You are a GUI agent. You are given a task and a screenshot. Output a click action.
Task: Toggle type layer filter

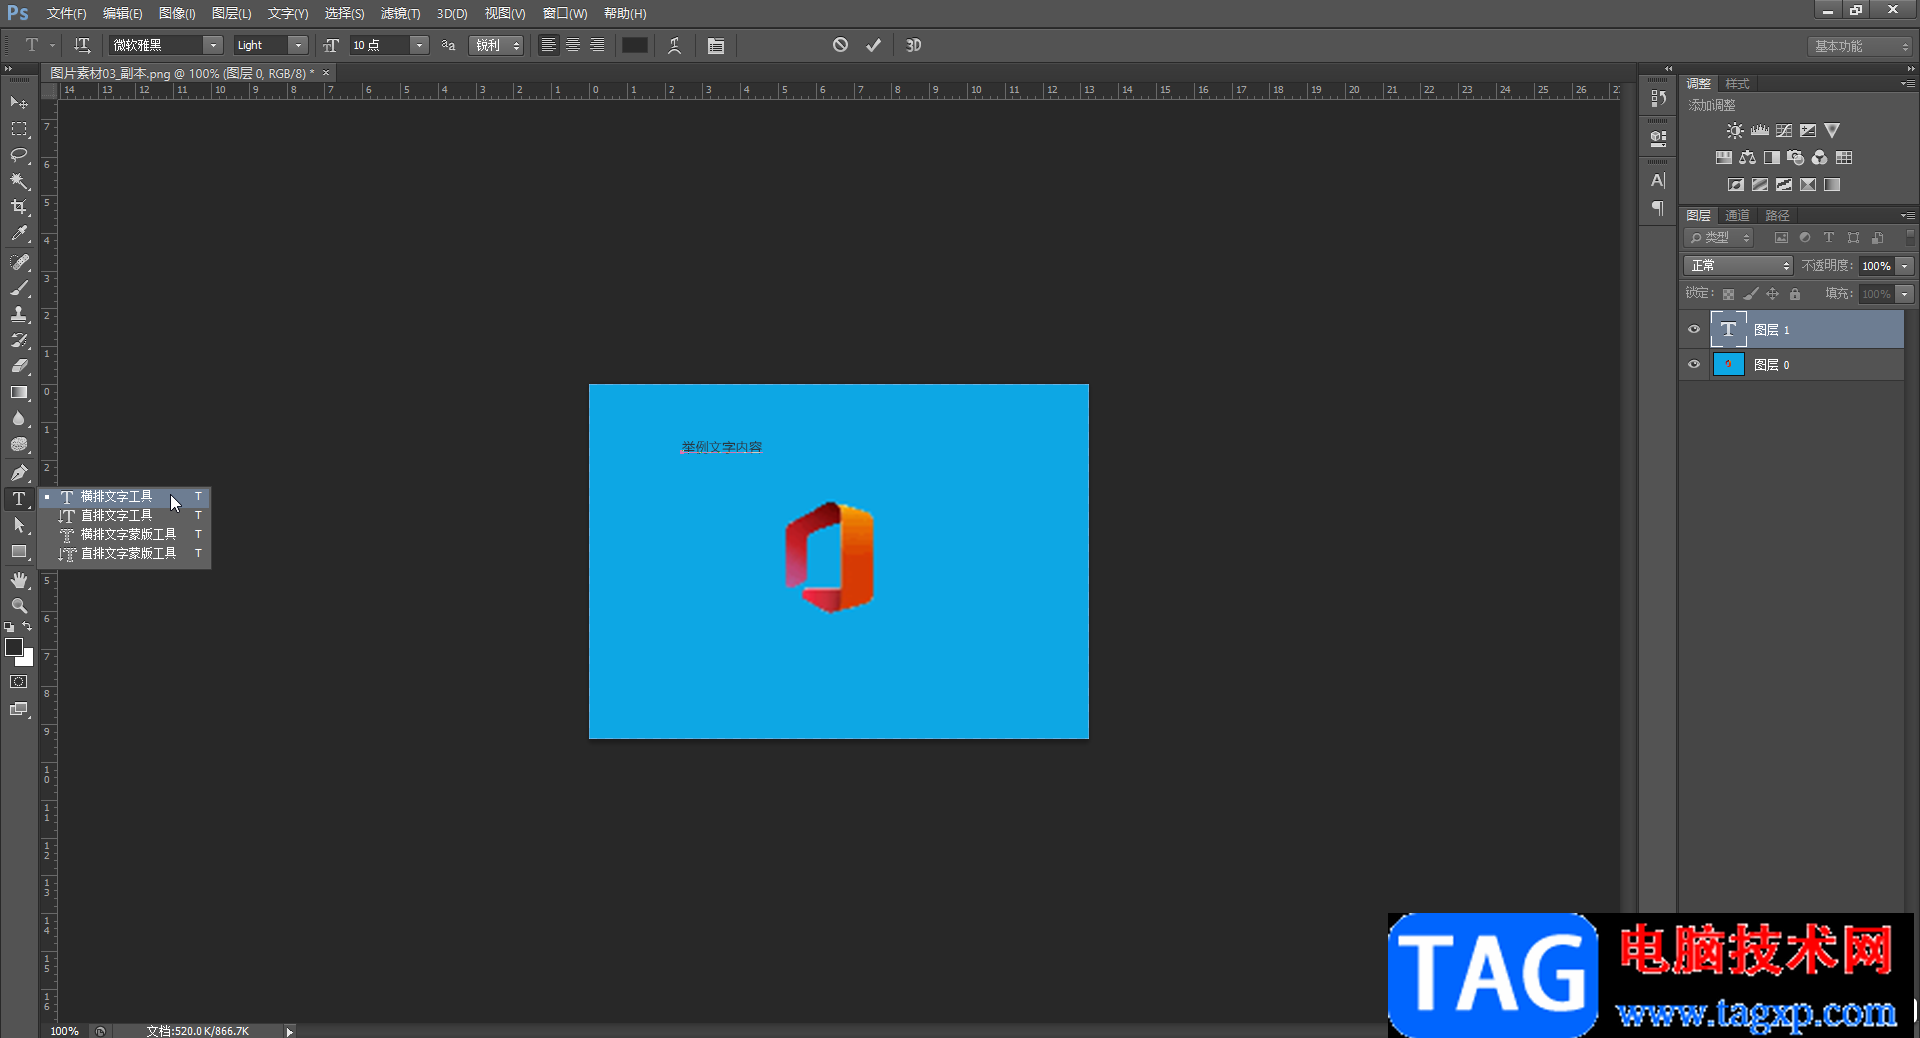click(1829, 238)
